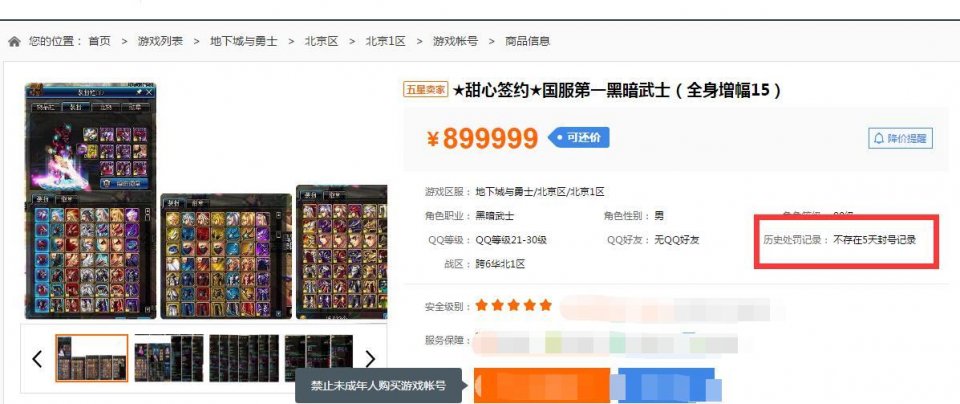This screenshot has width=960, height=404.
Task: Select the third product thumbnail
Action: point(244,358)
